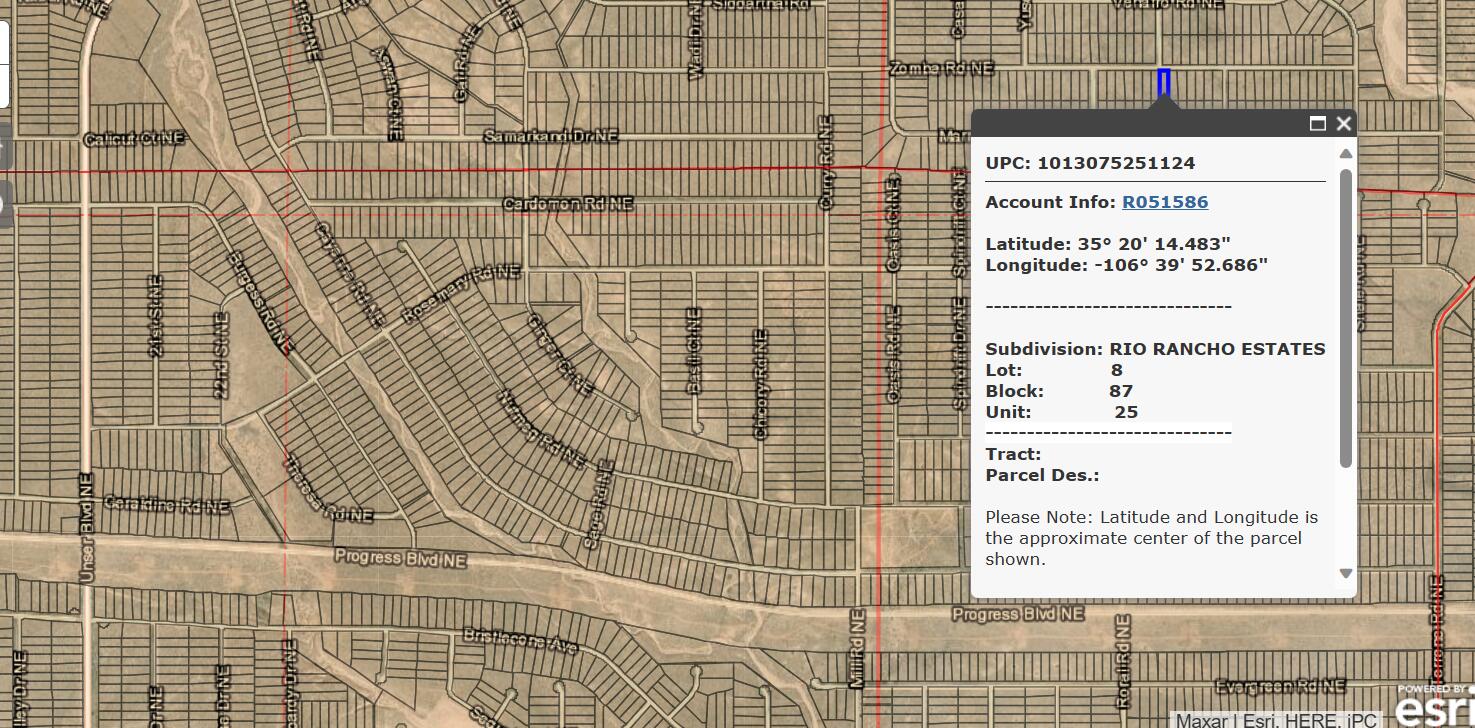
Task: Click the Maxar Esri HERE attribution text
Action: pyautogui.click(x=1276, y=720)
